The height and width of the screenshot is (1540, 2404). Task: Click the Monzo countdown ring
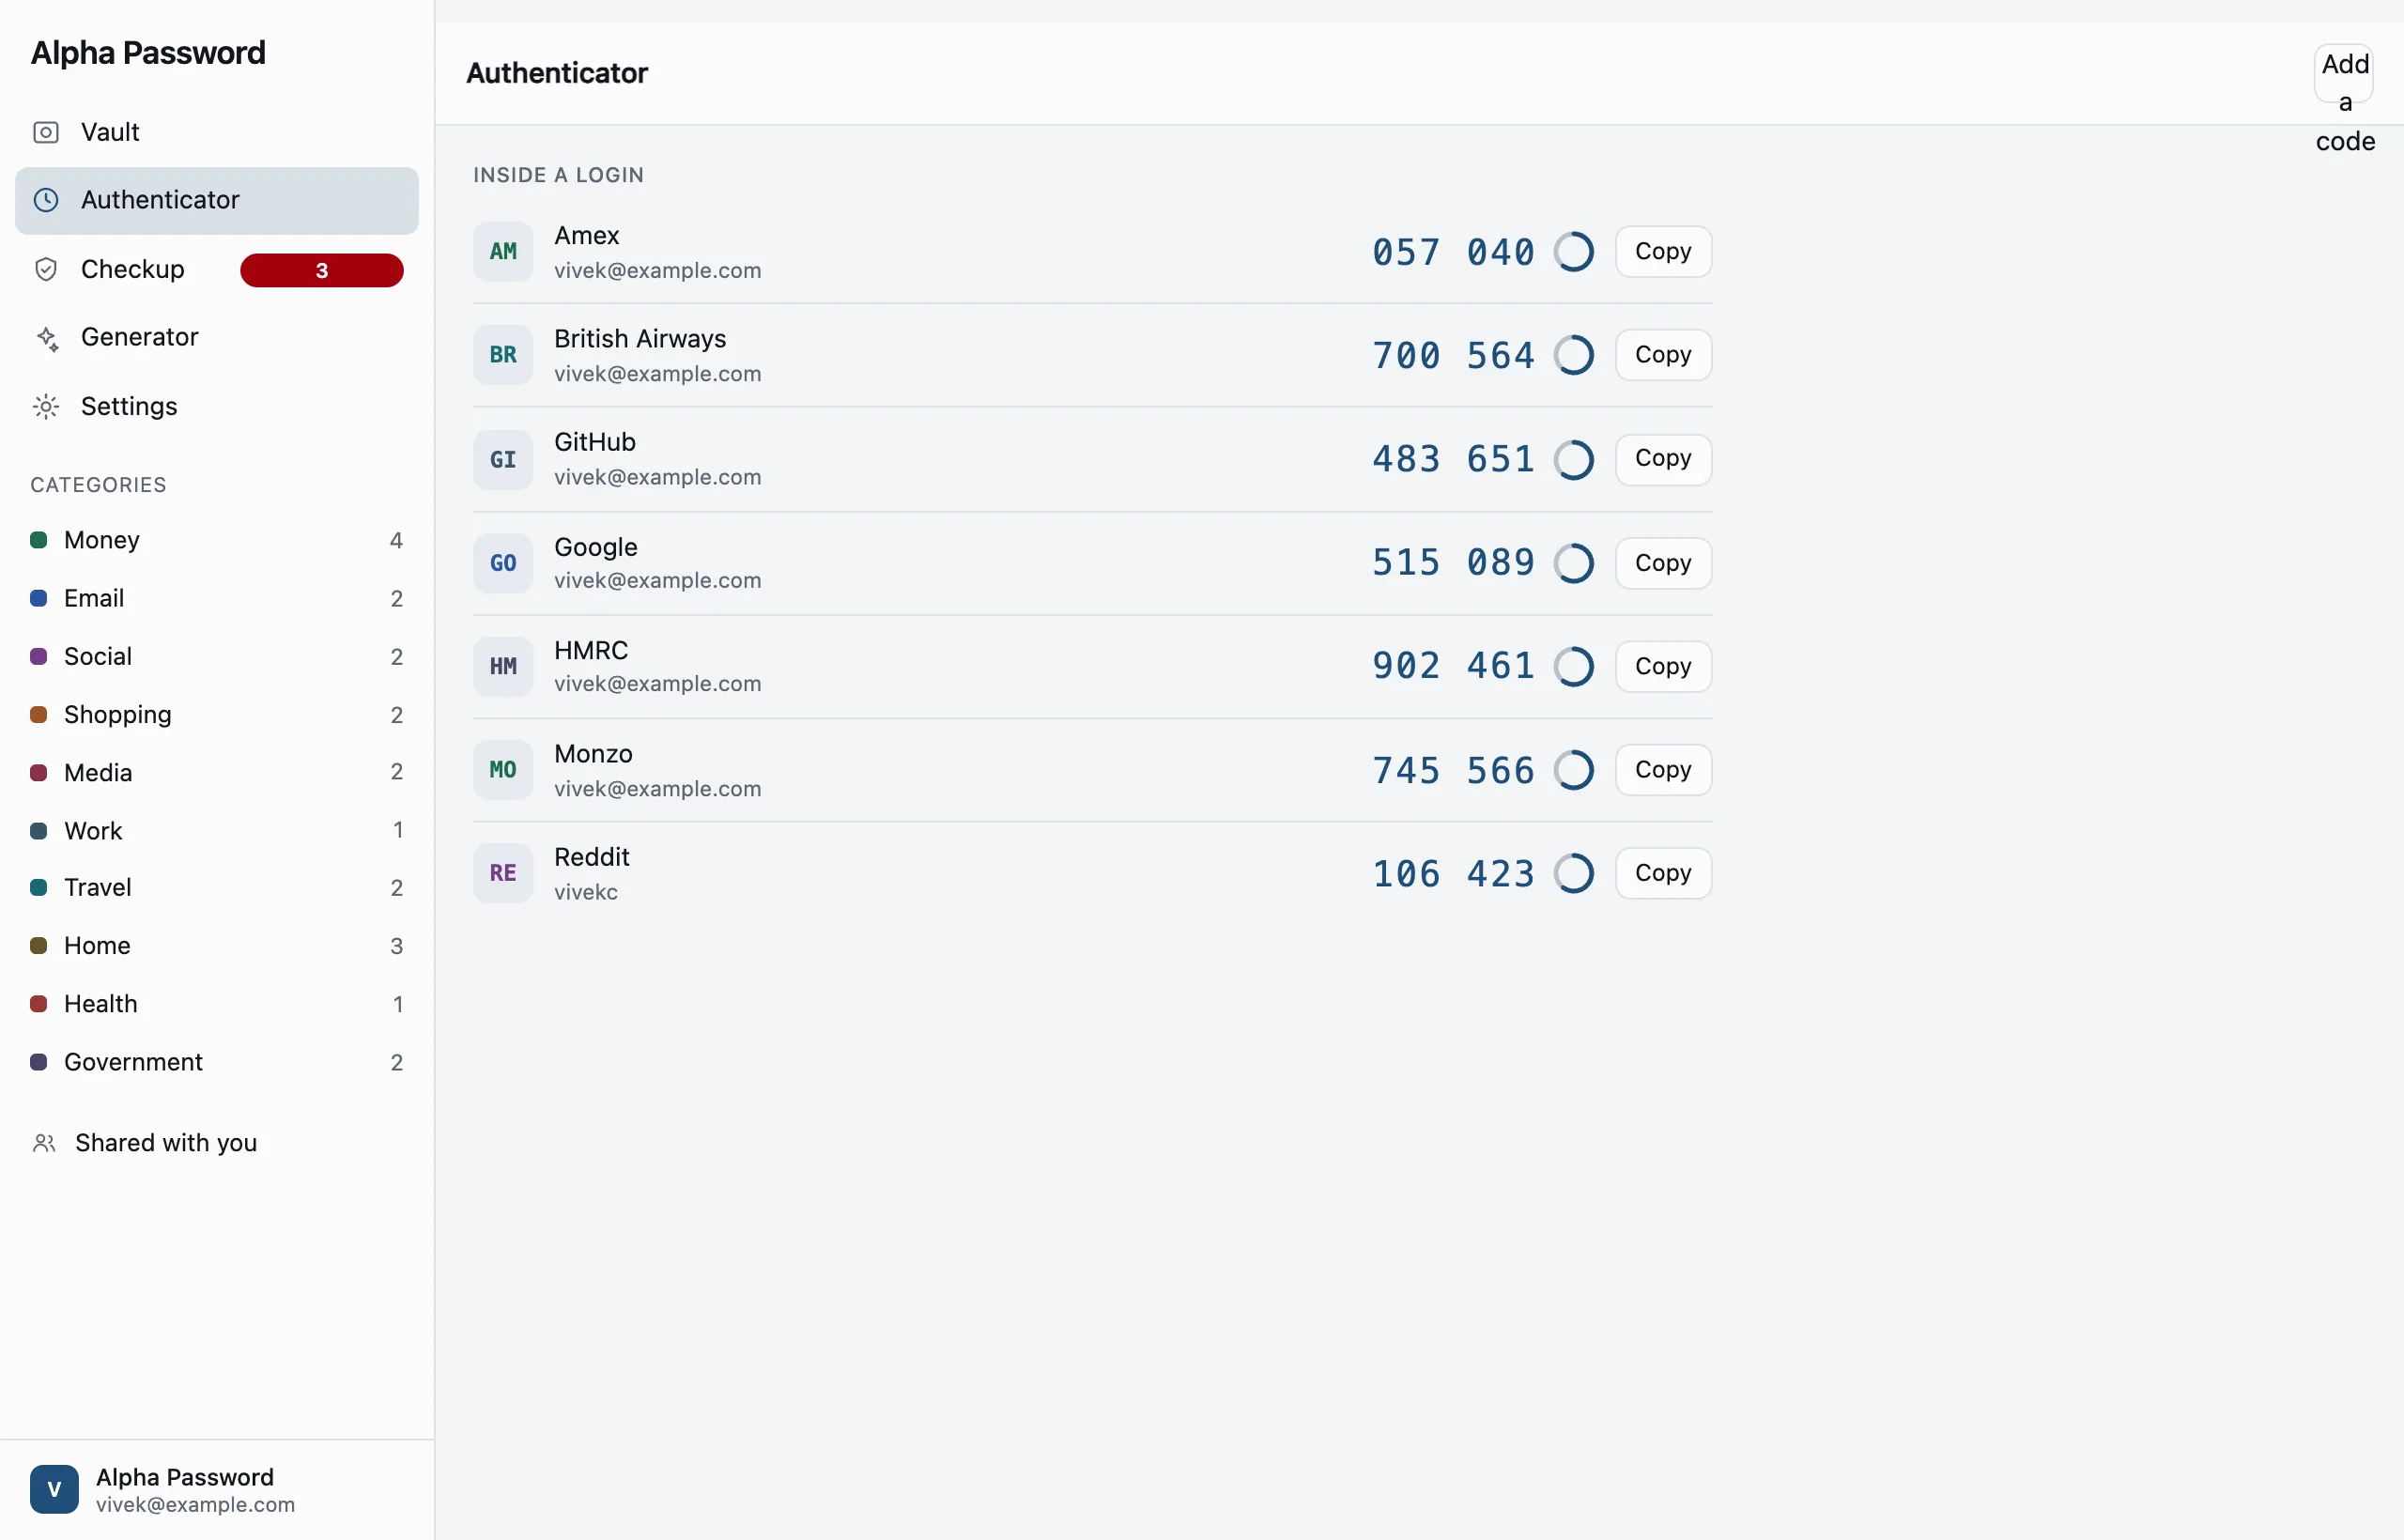click(x=1574, y=770)
